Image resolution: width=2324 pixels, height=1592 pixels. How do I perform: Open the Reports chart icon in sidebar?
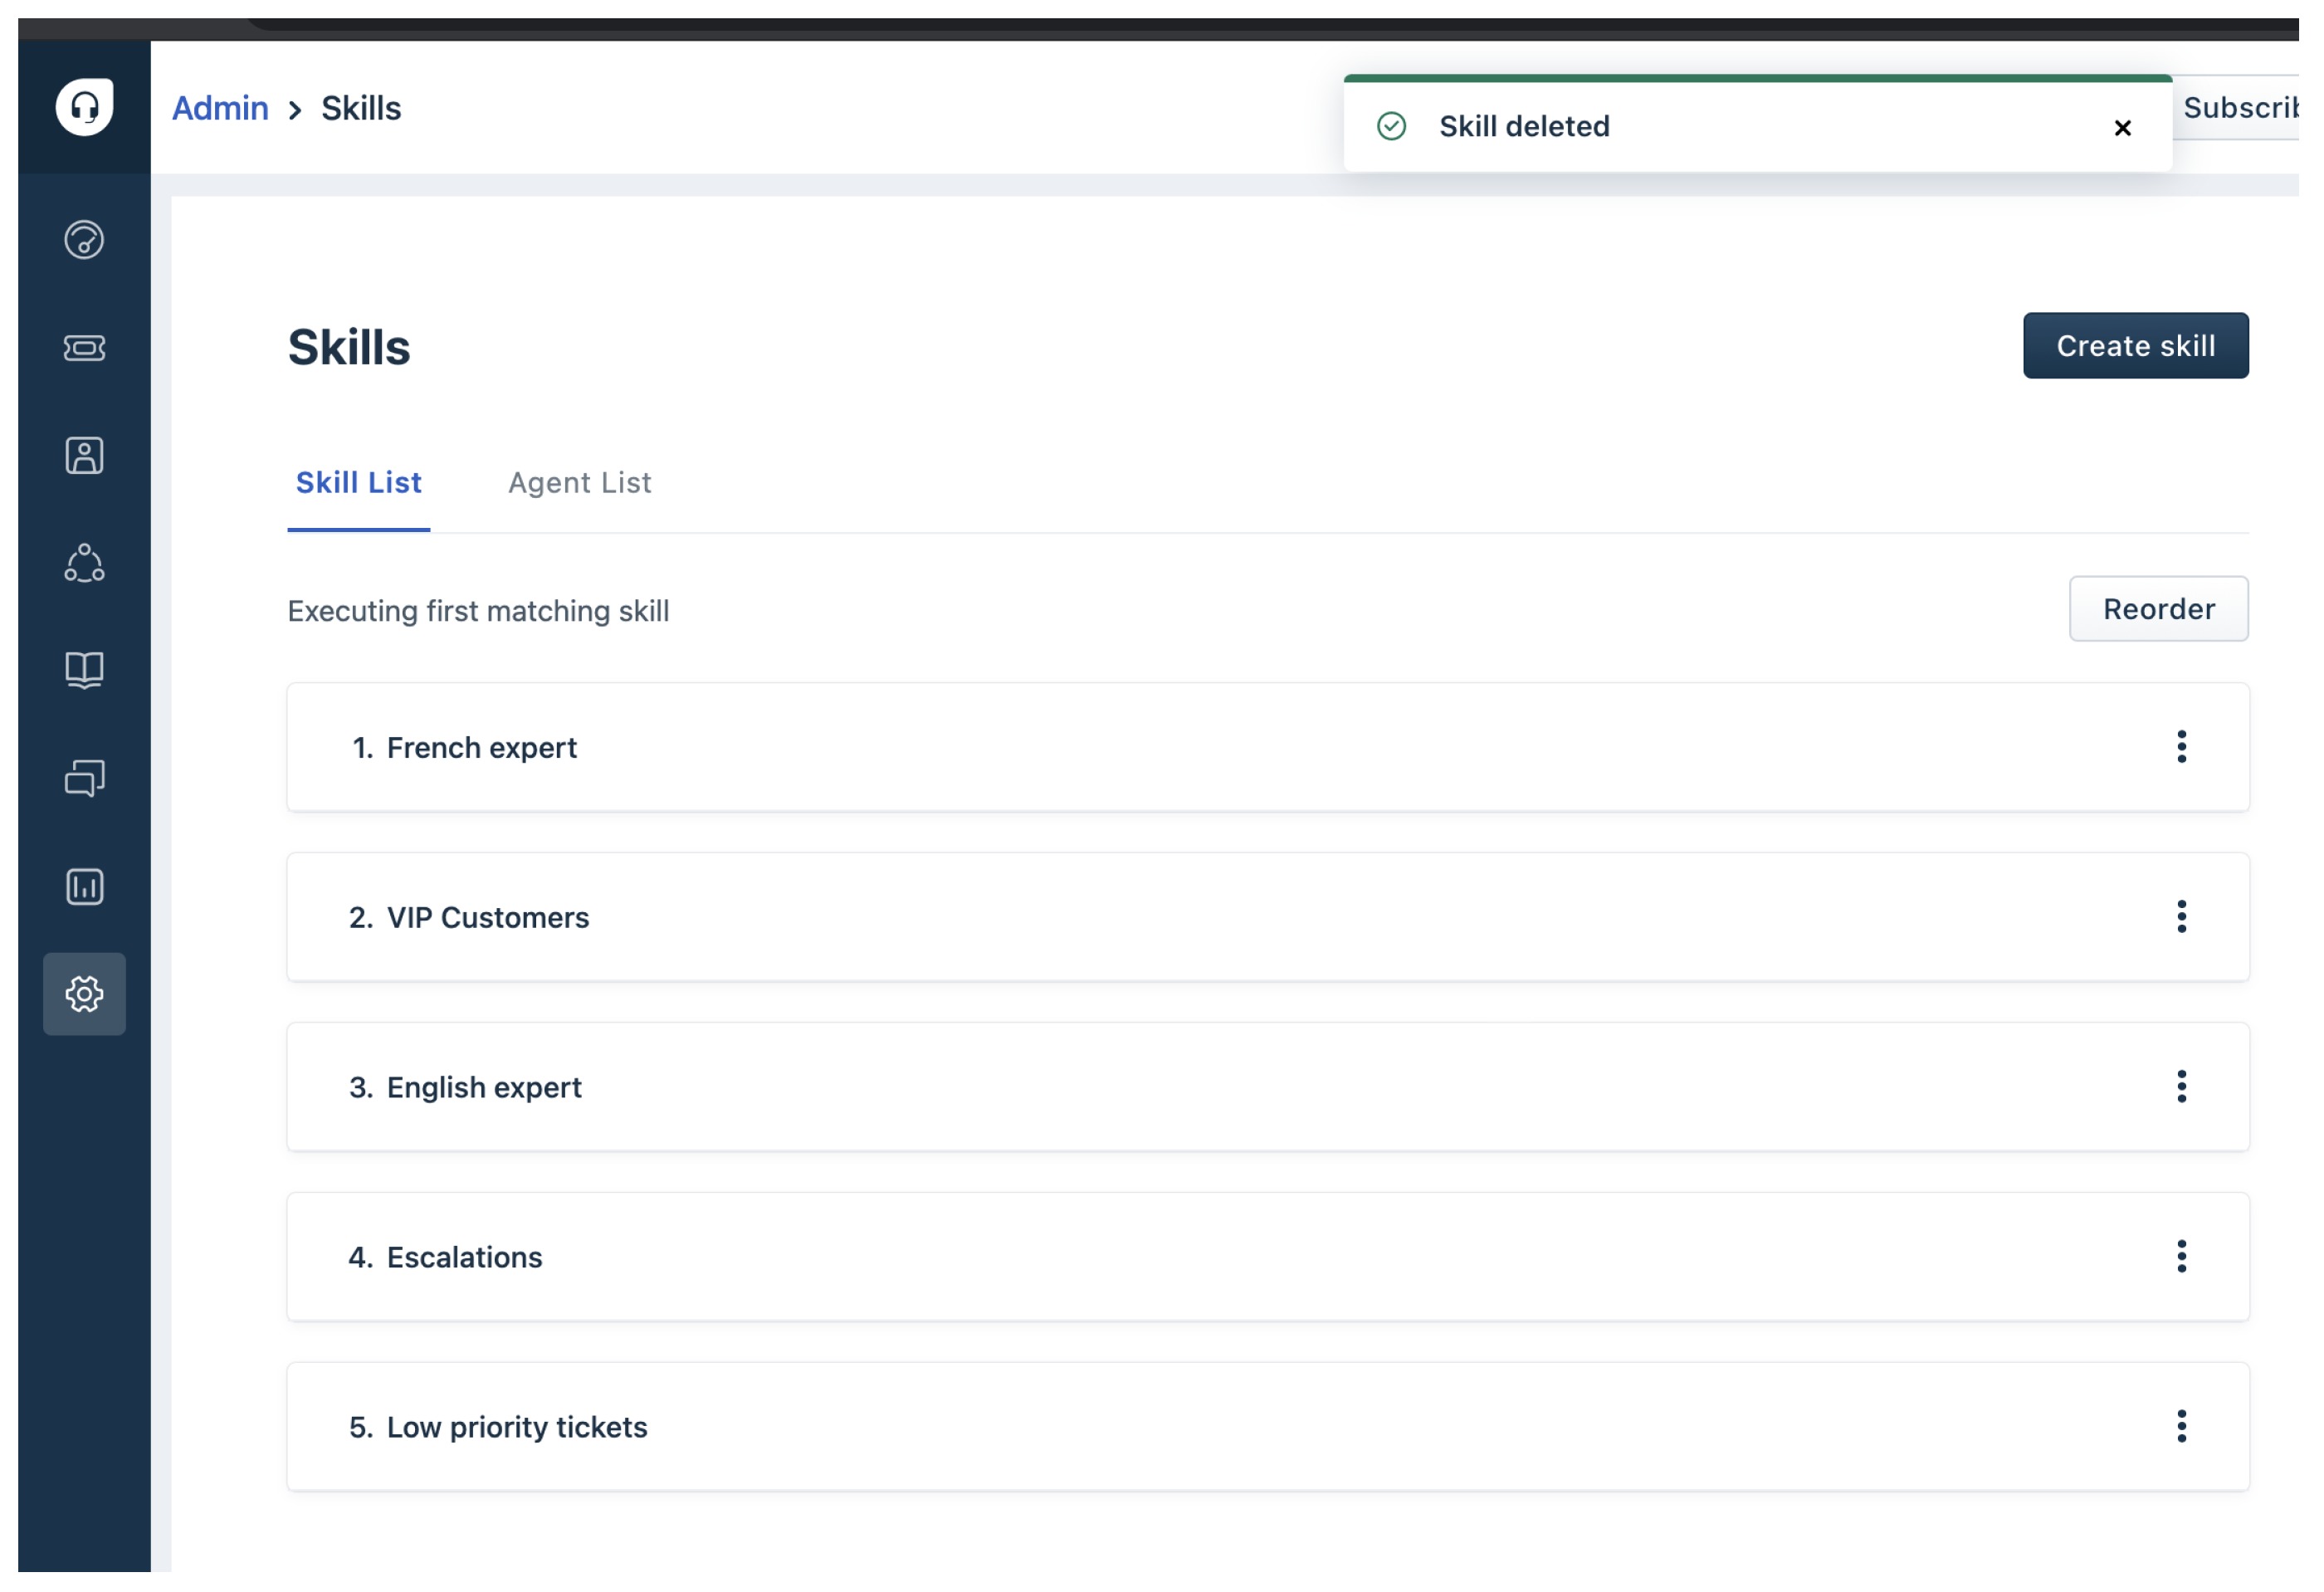pos(85,887)
